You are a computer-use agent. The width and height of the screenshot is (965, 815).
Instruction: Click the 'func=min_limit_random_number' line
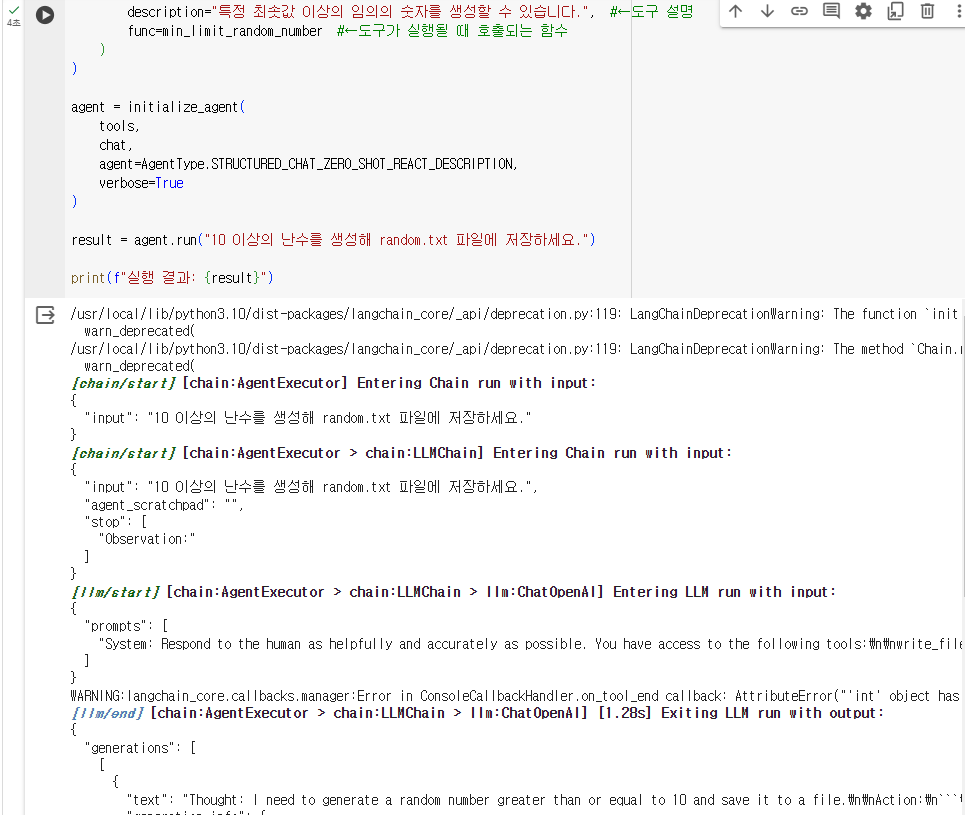pyautogui.click(x=348, y=31)
